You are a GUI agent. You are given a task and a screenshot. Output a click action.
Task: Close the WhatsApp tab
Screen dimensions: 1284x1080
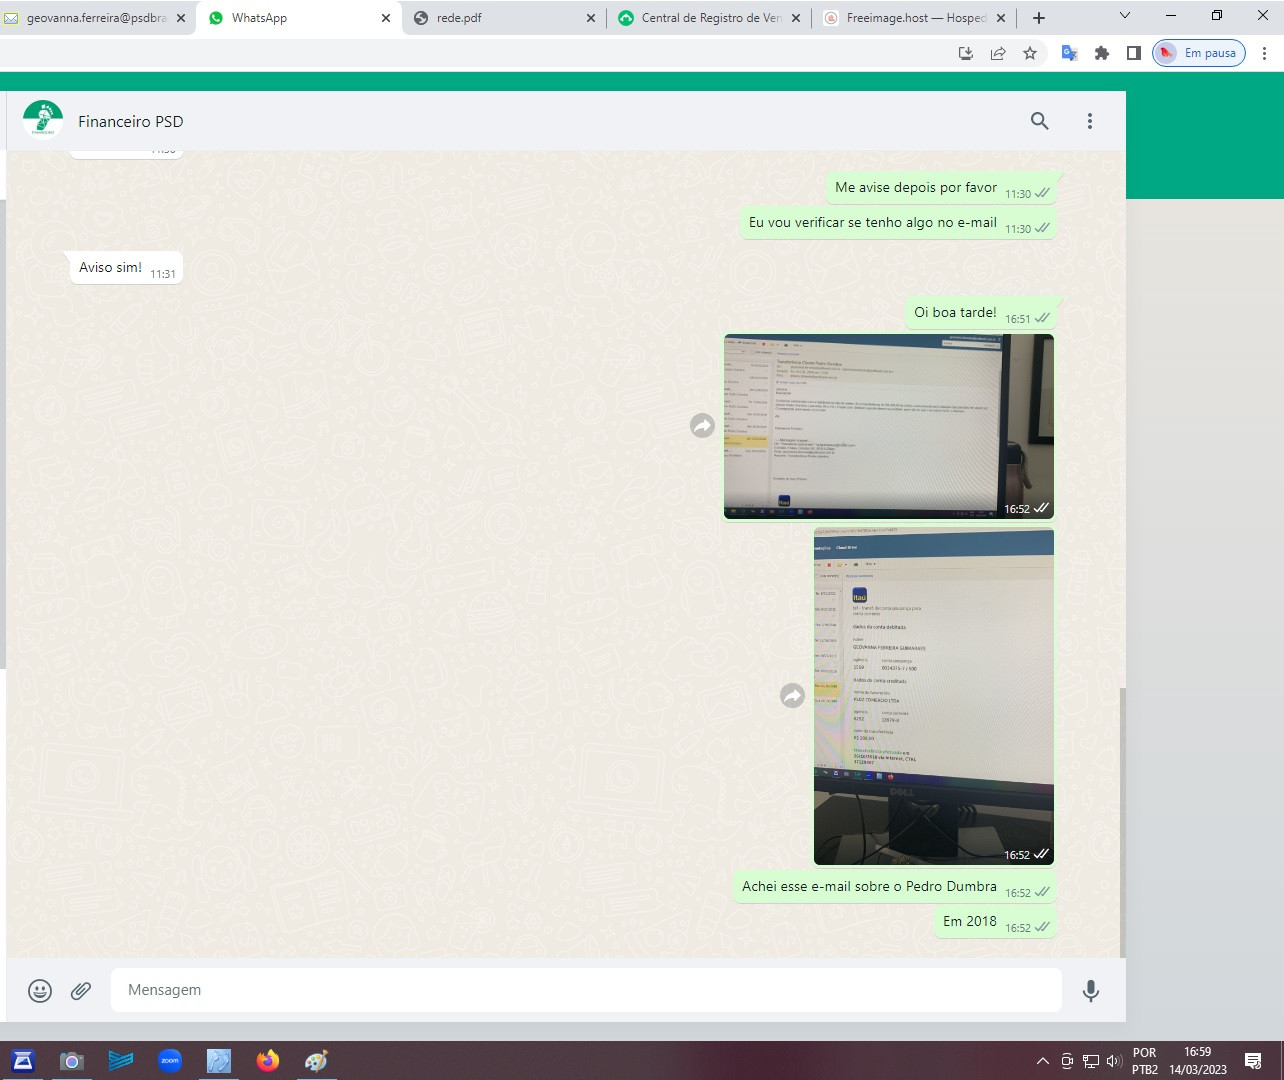(386, 18)
